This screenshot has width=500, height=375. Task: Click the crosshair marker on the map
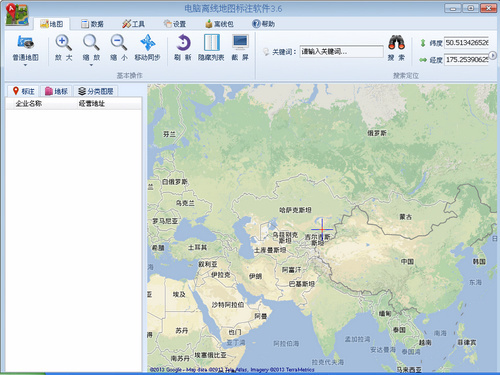tap(322, 229)
